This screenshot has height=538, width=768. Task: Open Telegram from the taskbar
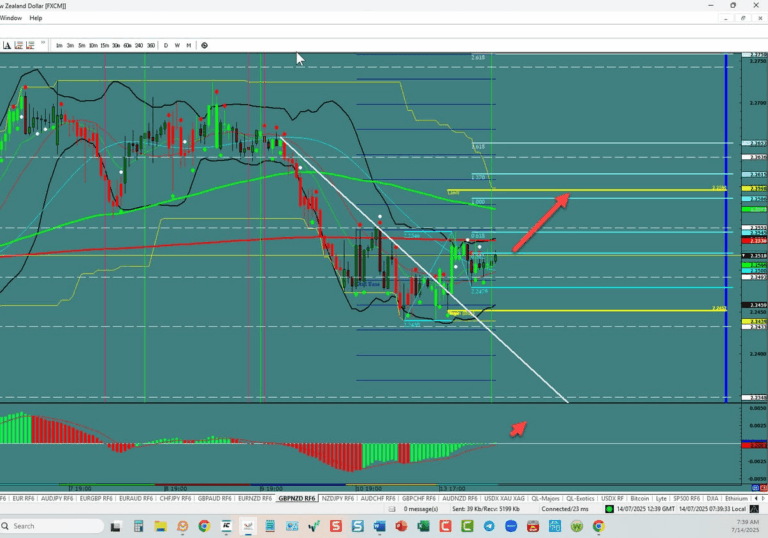(489, 526)
